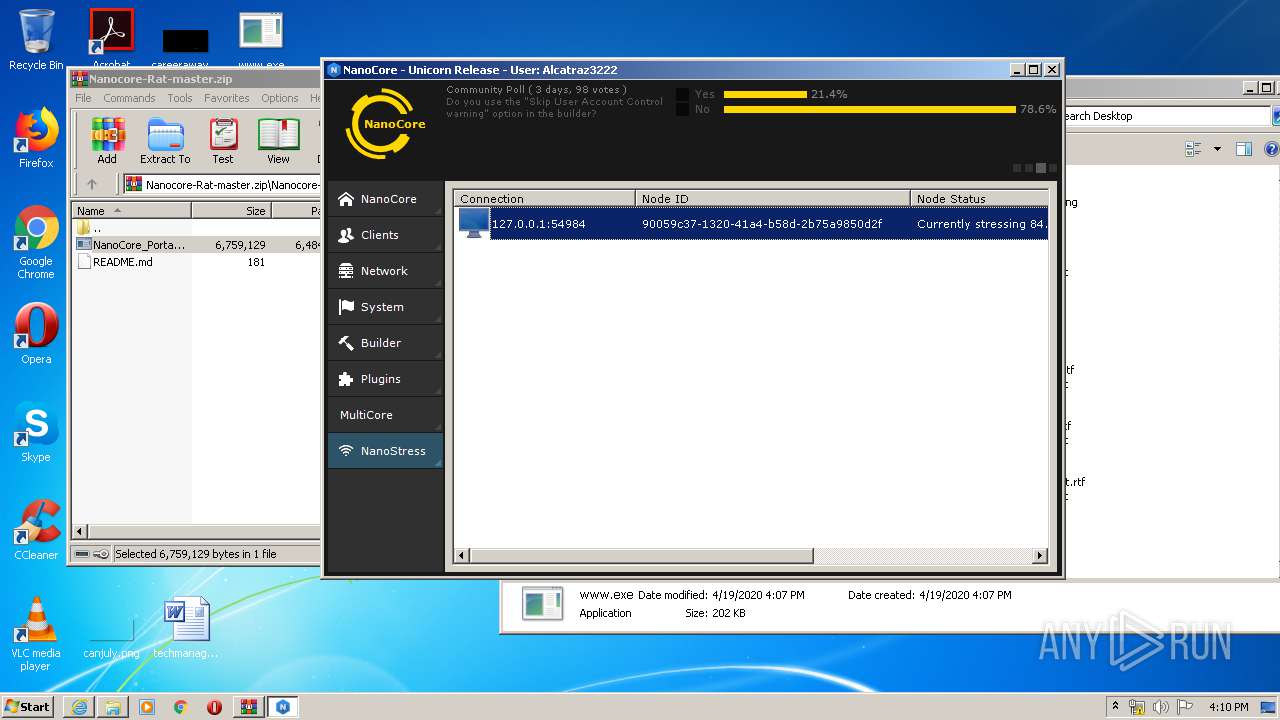Click the right scroll arrow of client list
The image size is (1280, 720).
pyautogui.click(x=1040, y=555)
